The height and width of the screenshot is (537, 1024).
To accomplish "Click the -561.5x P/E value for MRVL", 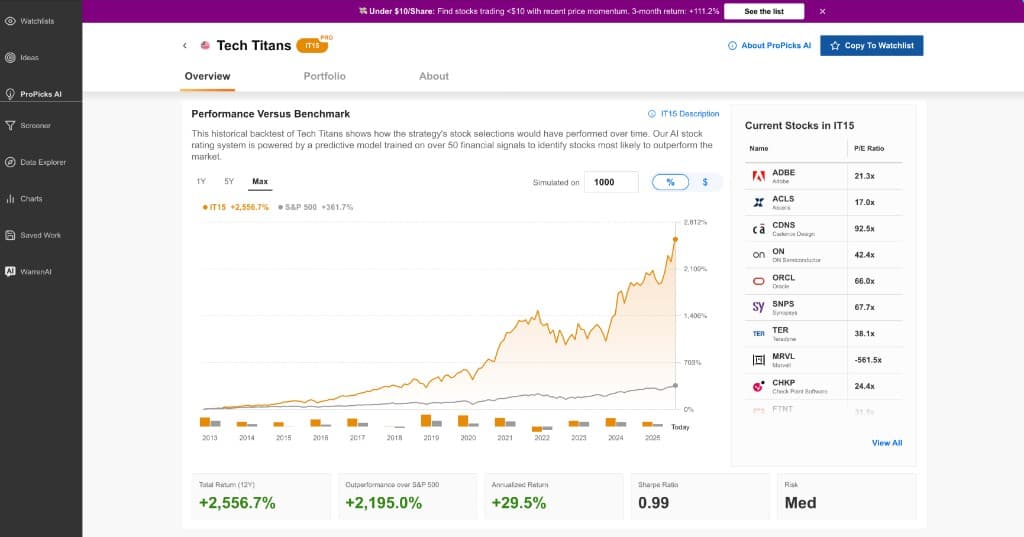I will pos(868,360).
